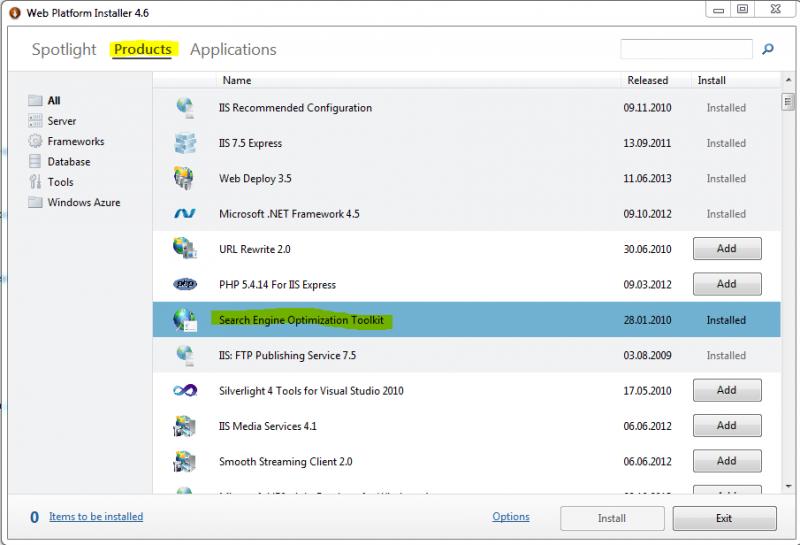Select Smooth Streaming Client 2.0 name
This screenshot has width=800, height=545.
(x=286, y=462)
